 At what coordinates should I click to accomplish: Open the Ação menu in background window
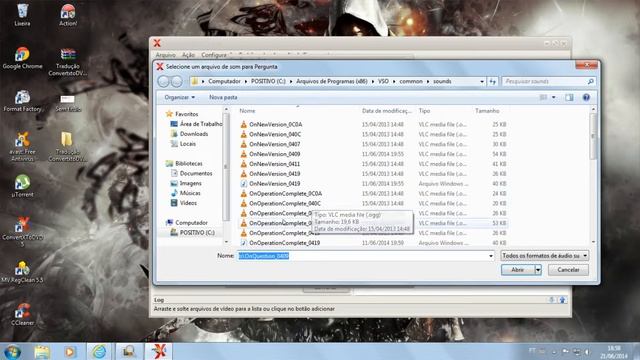(188, 55)
